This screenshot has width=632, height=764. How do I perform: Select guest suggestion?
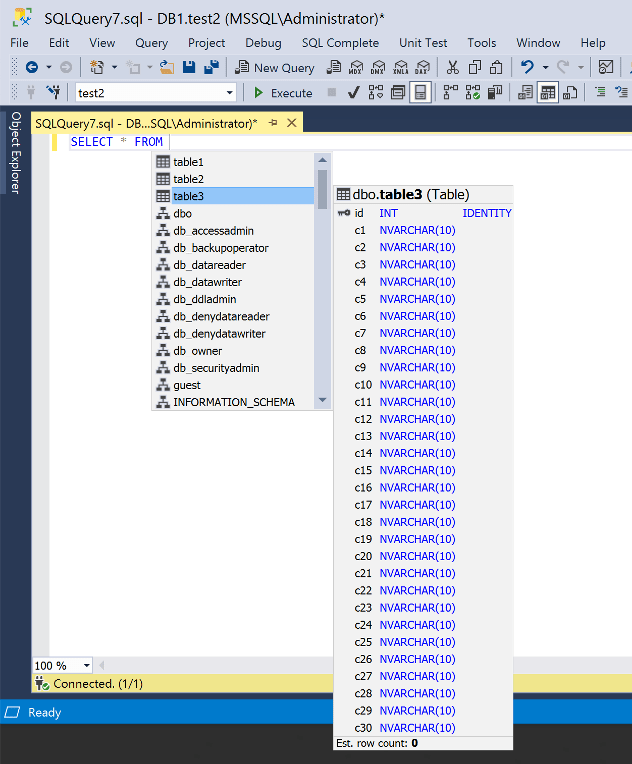[x=234, y=385]
